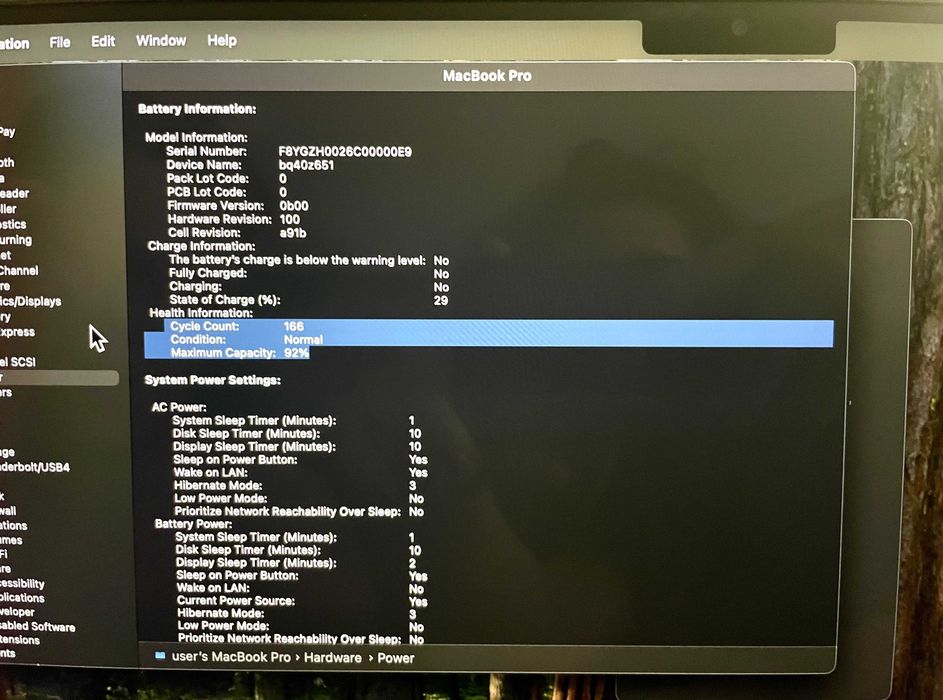Click Battery Power Disk Sleep Timer row
The image size is (943, 700).
click(x=298, y=550)
